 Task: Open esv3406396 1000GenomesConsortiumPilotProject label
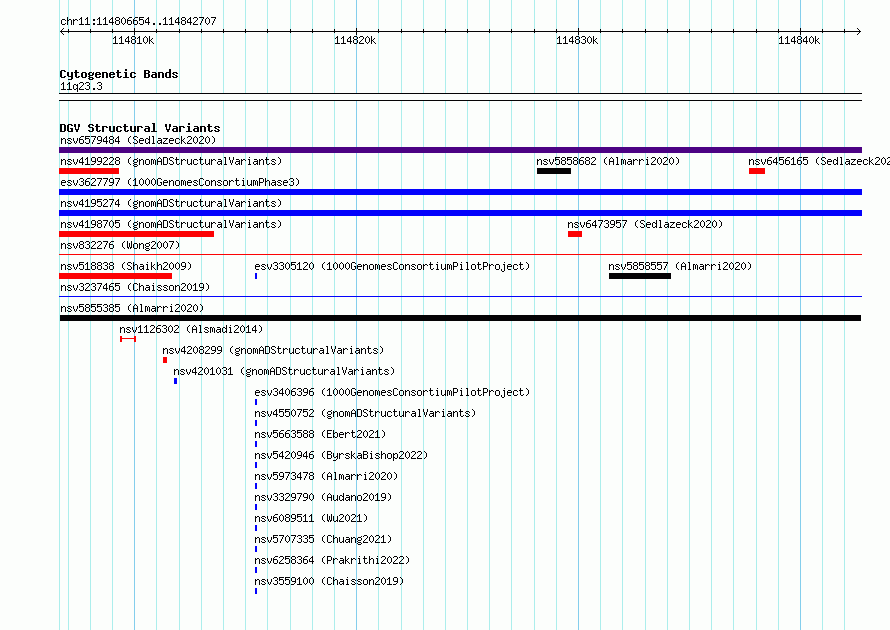point(392,392)
